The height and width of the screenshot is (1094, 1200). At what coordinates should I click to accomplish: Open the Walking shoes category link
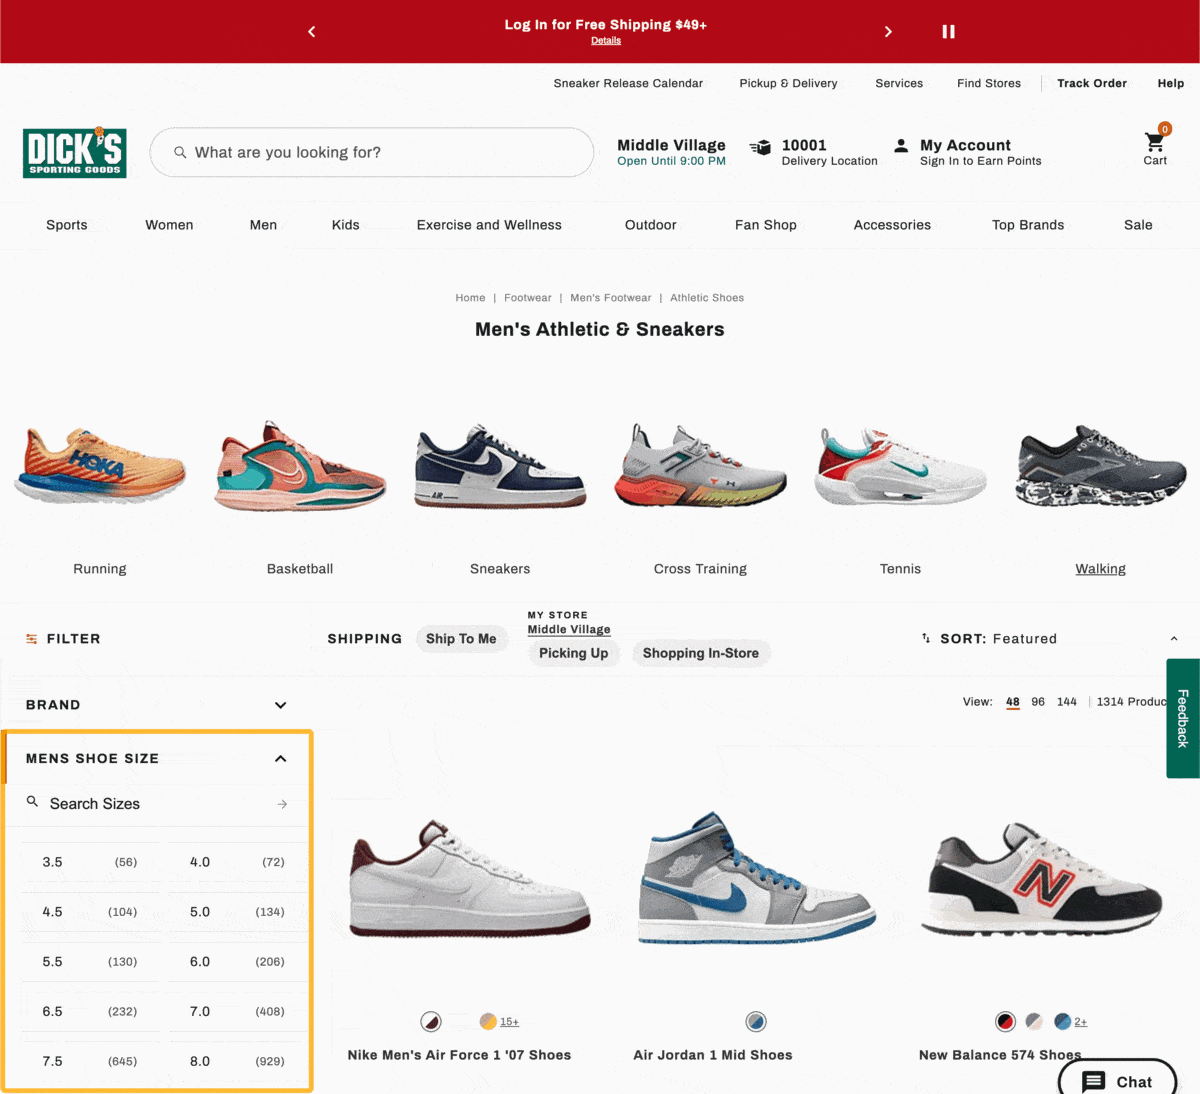1100,568
